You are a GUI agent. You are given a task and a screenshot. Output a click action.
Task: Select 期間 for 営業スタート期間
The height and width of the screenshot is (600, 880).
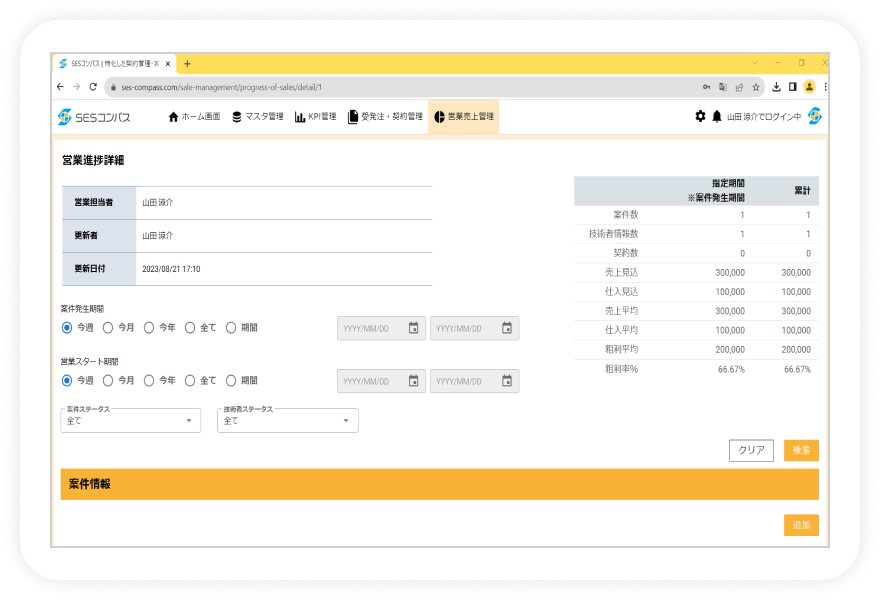(231, 381)
